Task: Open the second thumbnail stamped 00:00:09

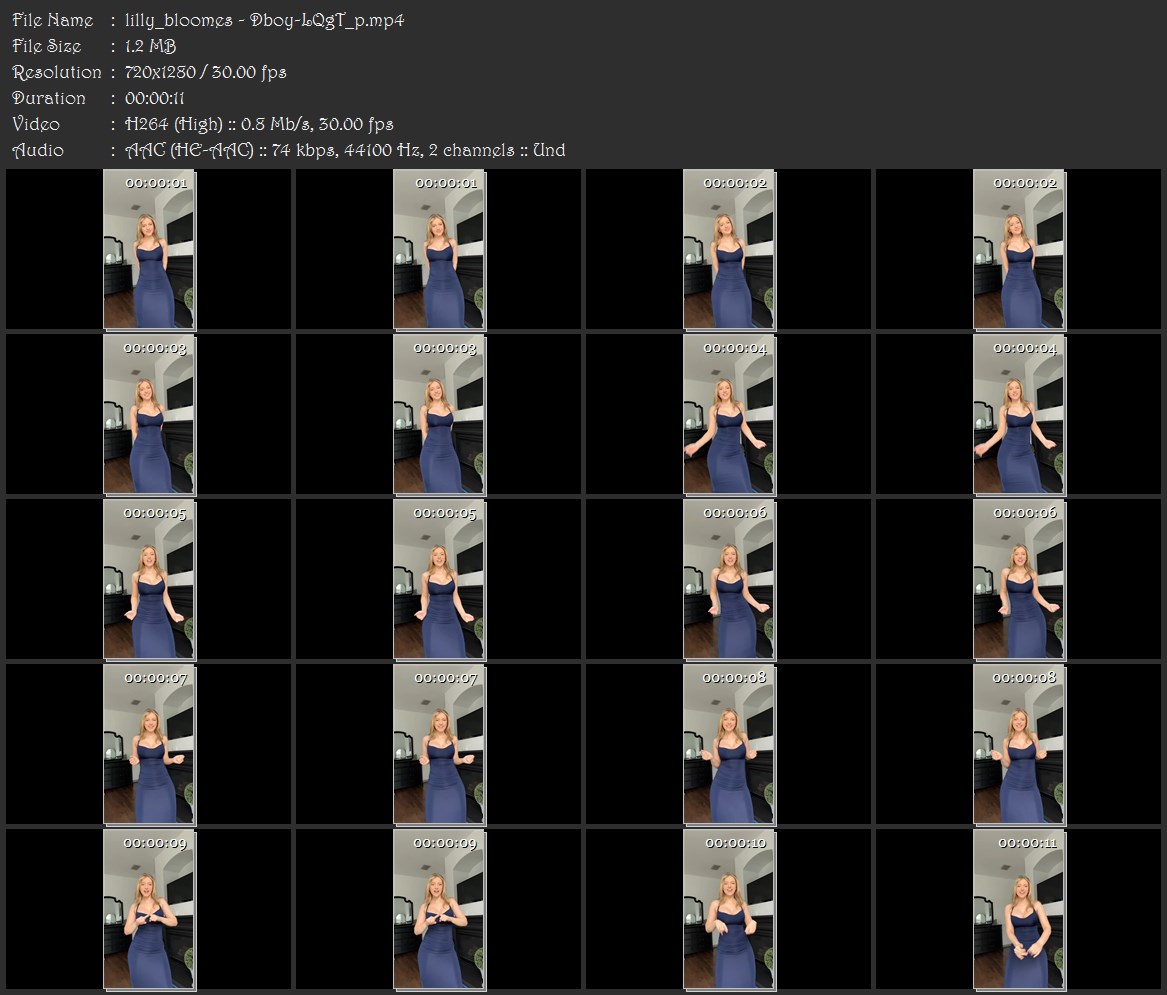Action: click(438, 909)
